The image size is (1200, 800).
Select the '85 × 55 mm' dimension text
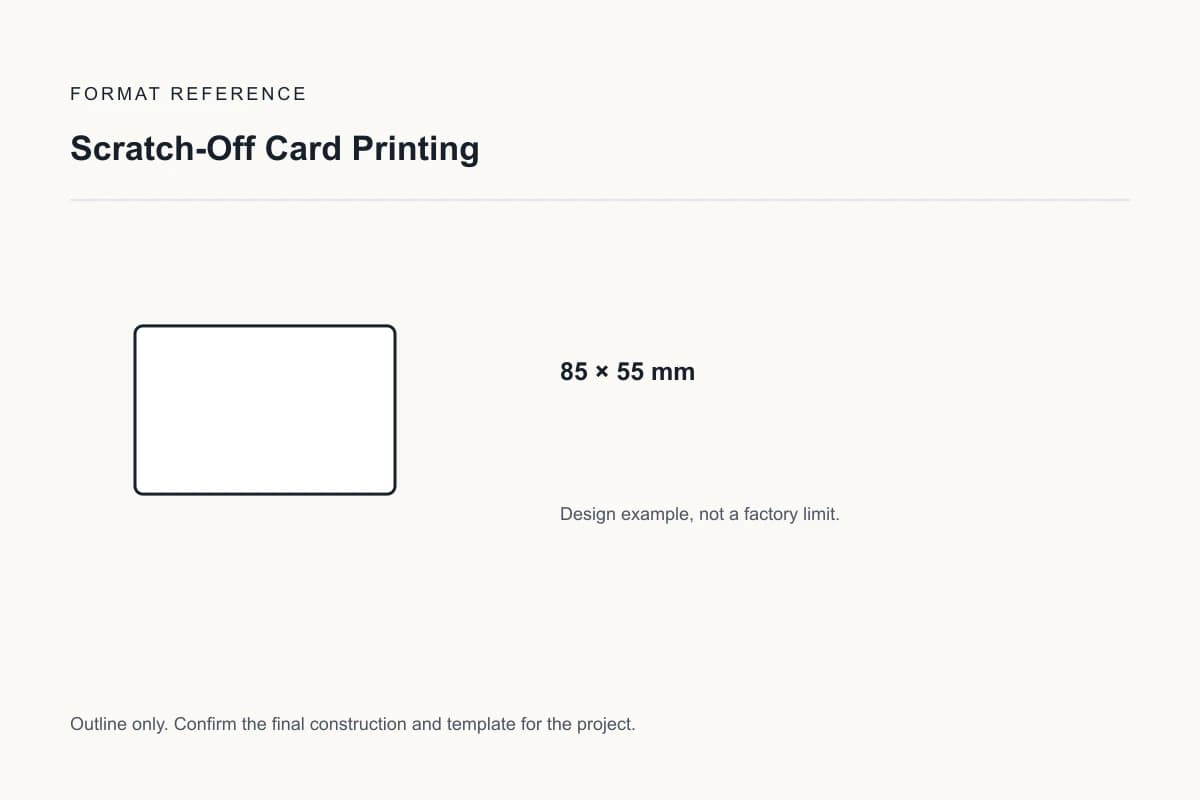[x=628, y=372]
